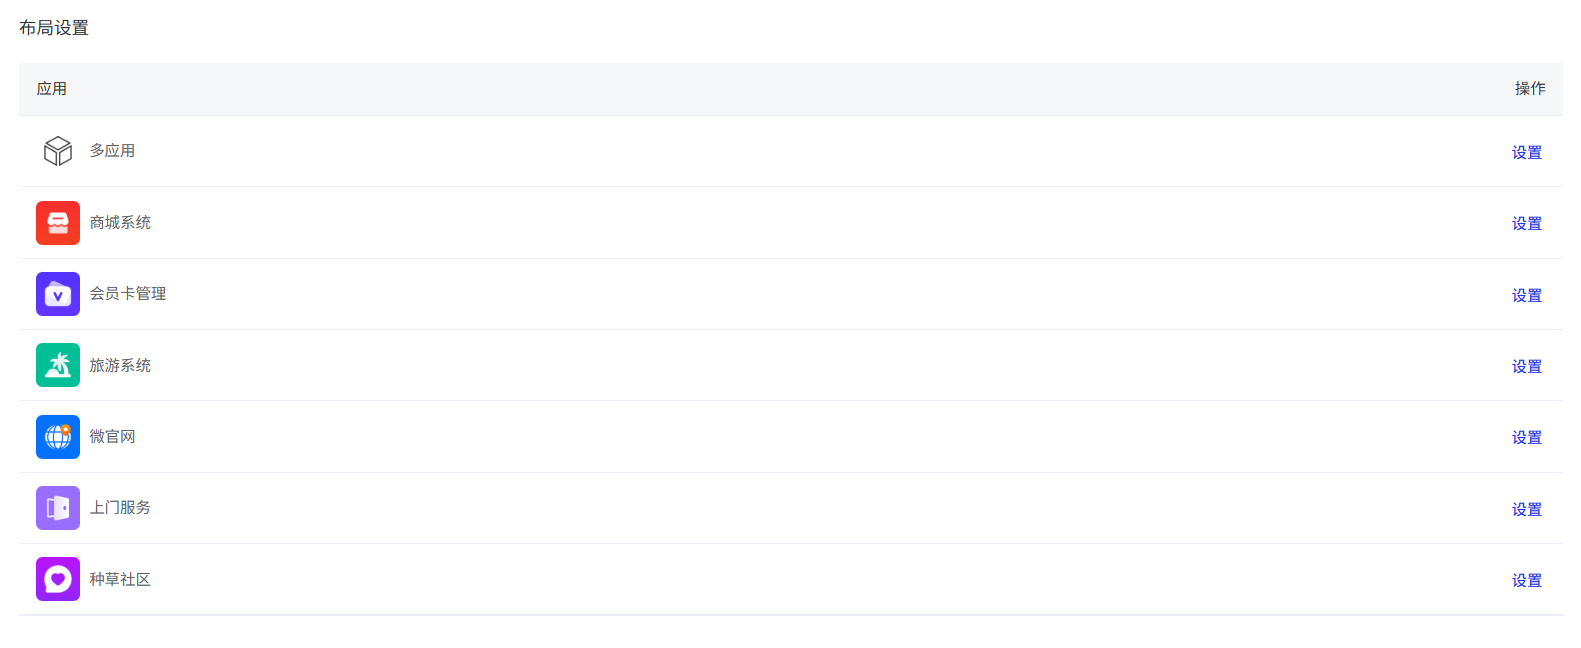Click the 种草社区 heart bubble icon
Screen dimensions: 1581x648
[x=58, y=579]
